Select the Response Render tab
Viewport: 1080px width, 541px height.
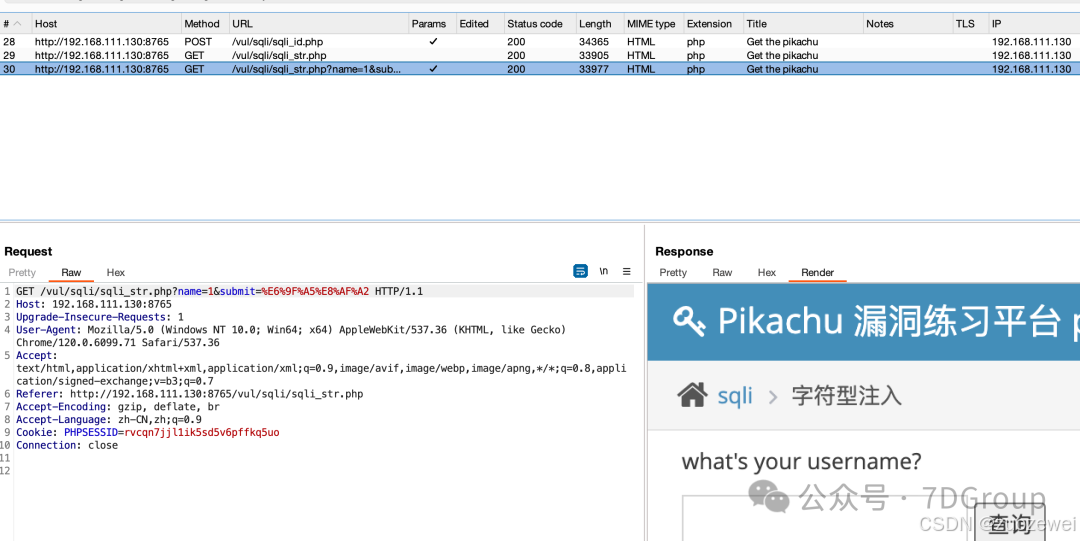coord(818,272)
